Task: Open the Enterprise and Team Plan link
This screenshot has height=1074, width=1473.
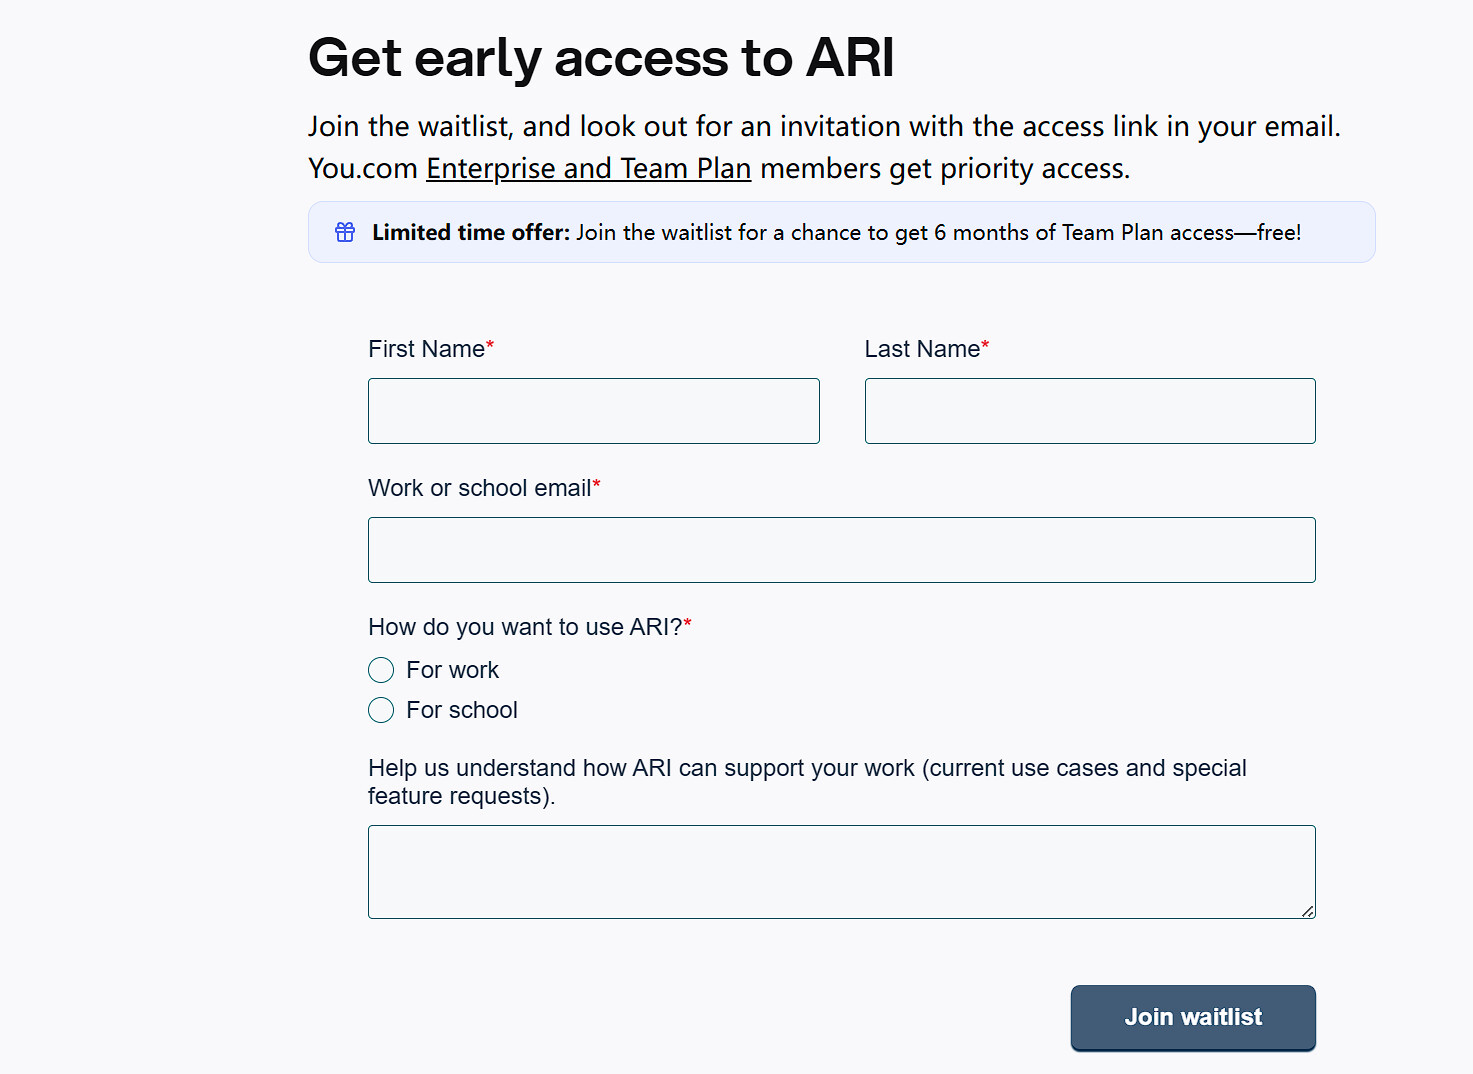Action: pyautogui.click(x=588, y=169)
